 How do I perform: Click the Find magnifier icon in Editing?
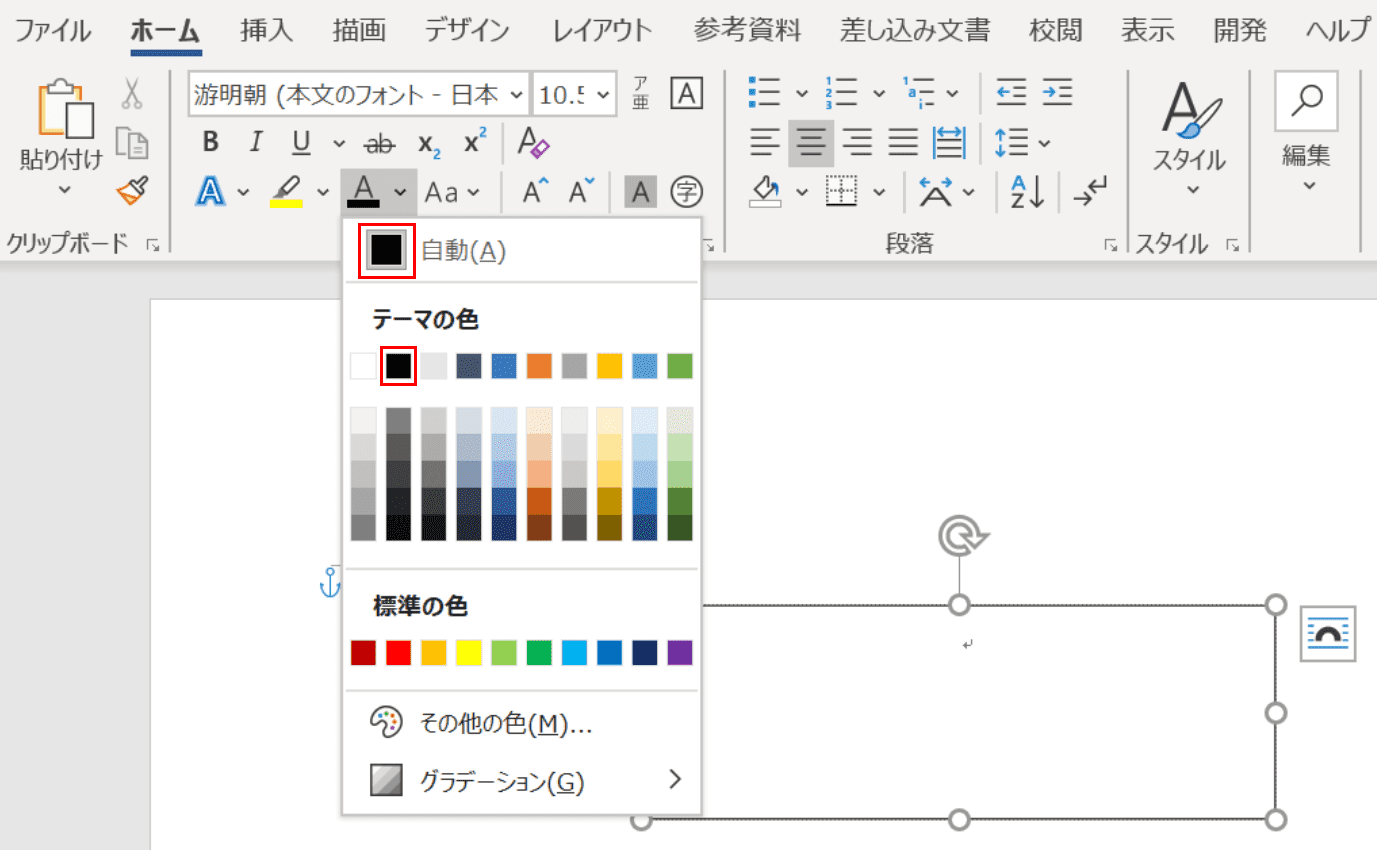(1306, 100)
